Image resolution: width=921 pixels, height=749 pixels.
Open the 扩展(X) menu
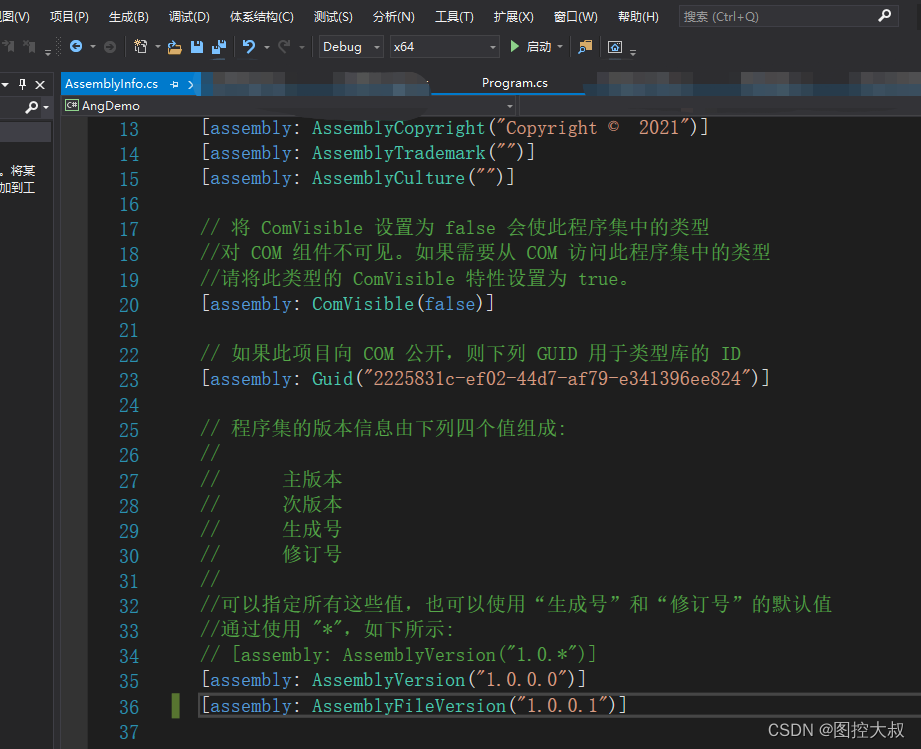click(514, 16)
